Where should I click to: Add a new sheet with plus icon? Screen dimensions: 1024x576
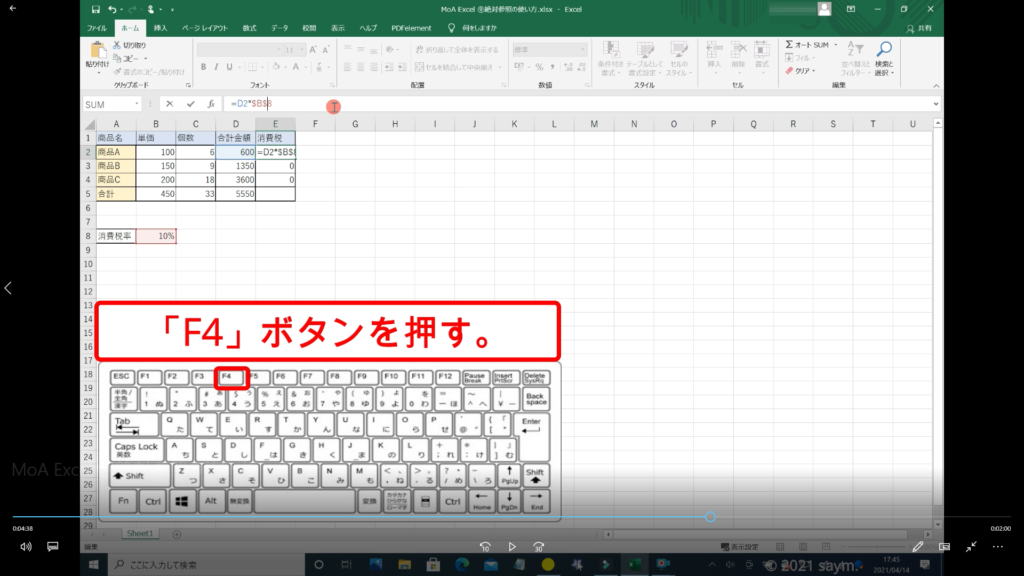177,534
